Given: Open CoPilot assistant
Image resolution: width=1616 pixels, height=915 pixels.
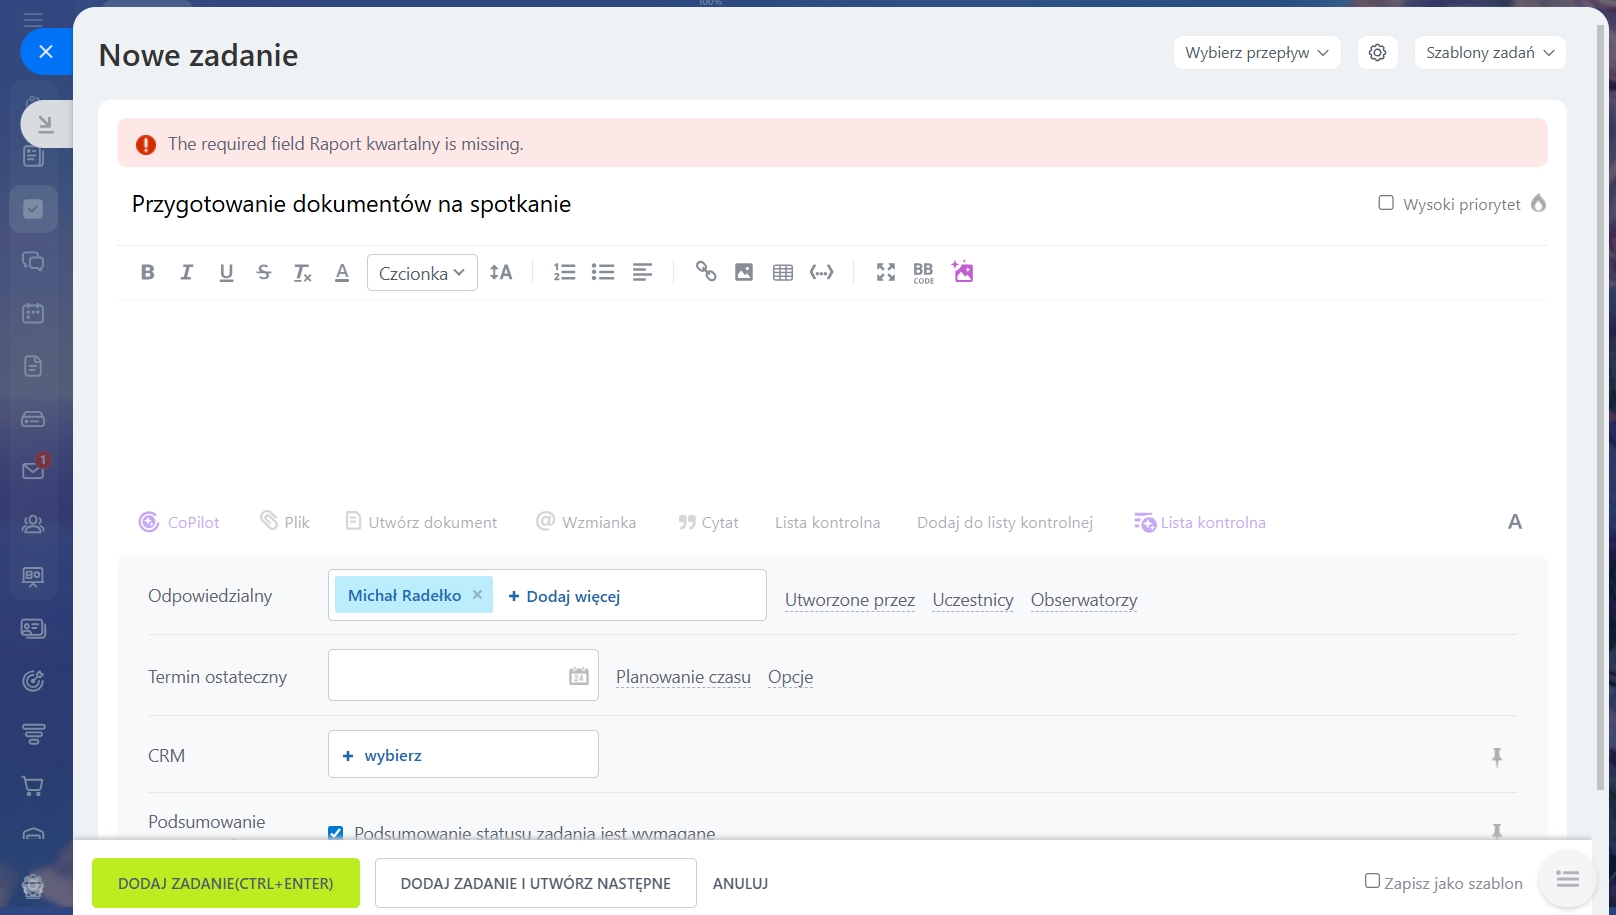Looking at the screenshot, I should [x=179, y=522].
